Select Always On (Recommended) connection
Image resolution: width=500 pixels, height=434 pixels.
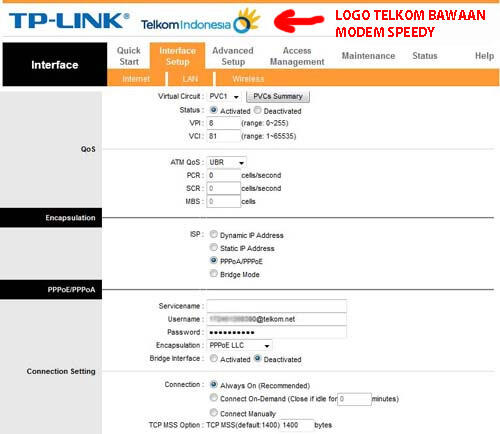214,385
